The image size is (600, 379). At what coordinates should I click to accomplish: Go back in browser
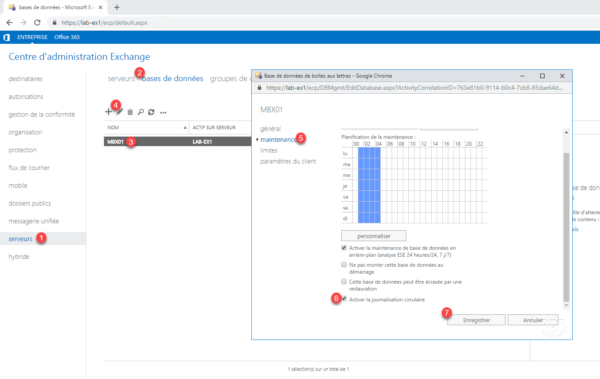click(10, 23)
